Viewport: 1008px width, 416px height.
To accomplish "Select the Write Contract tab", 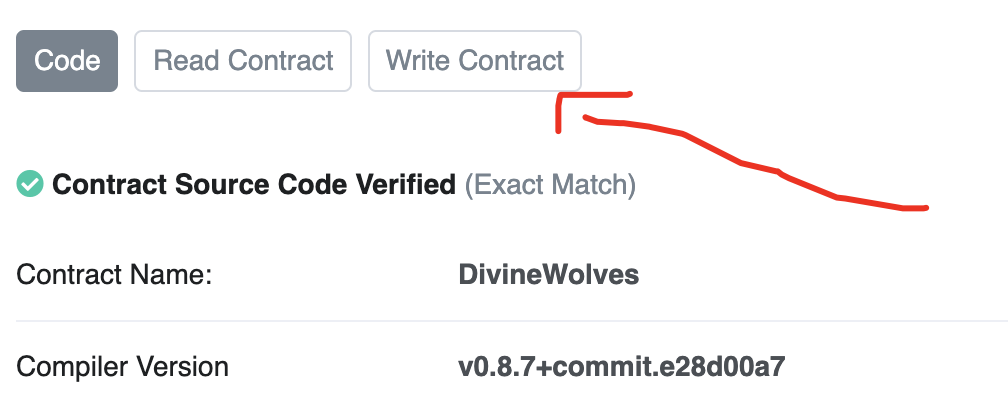I will pyautogui.click(x=475, y=61).
